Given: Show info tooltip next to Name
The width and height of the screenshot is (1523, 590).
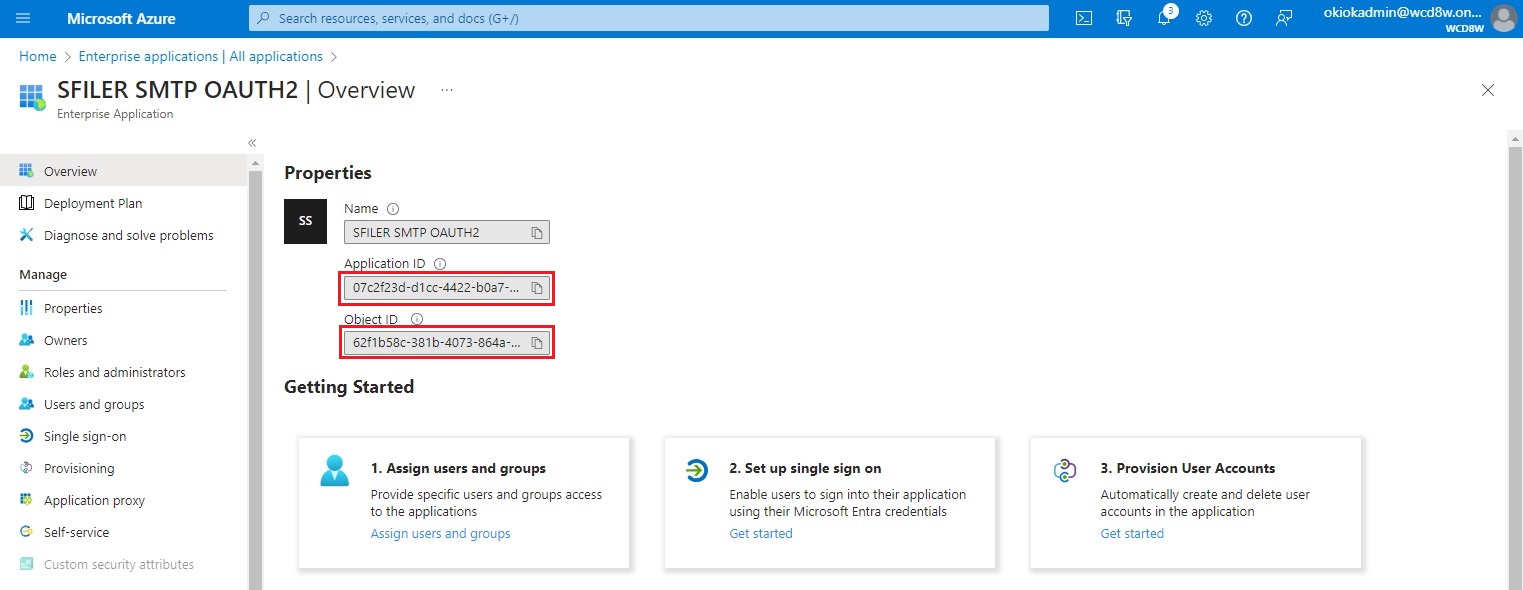Looking at the screenshot, I should coord(393,209).
